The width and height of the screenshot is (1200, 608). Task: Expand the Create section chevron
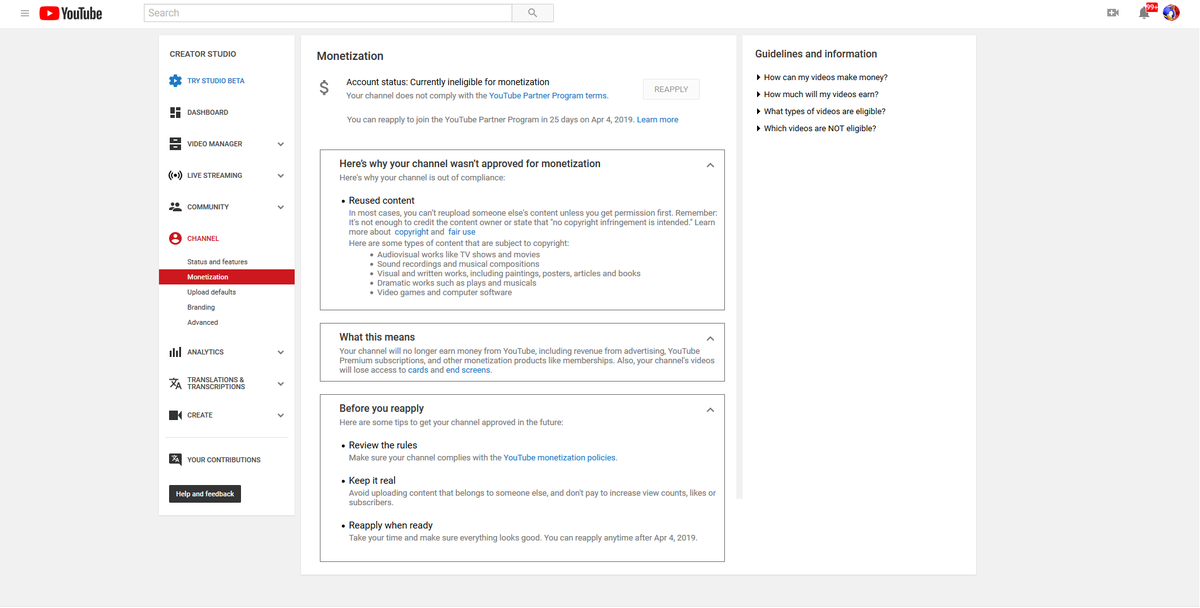tap(281, 415)
